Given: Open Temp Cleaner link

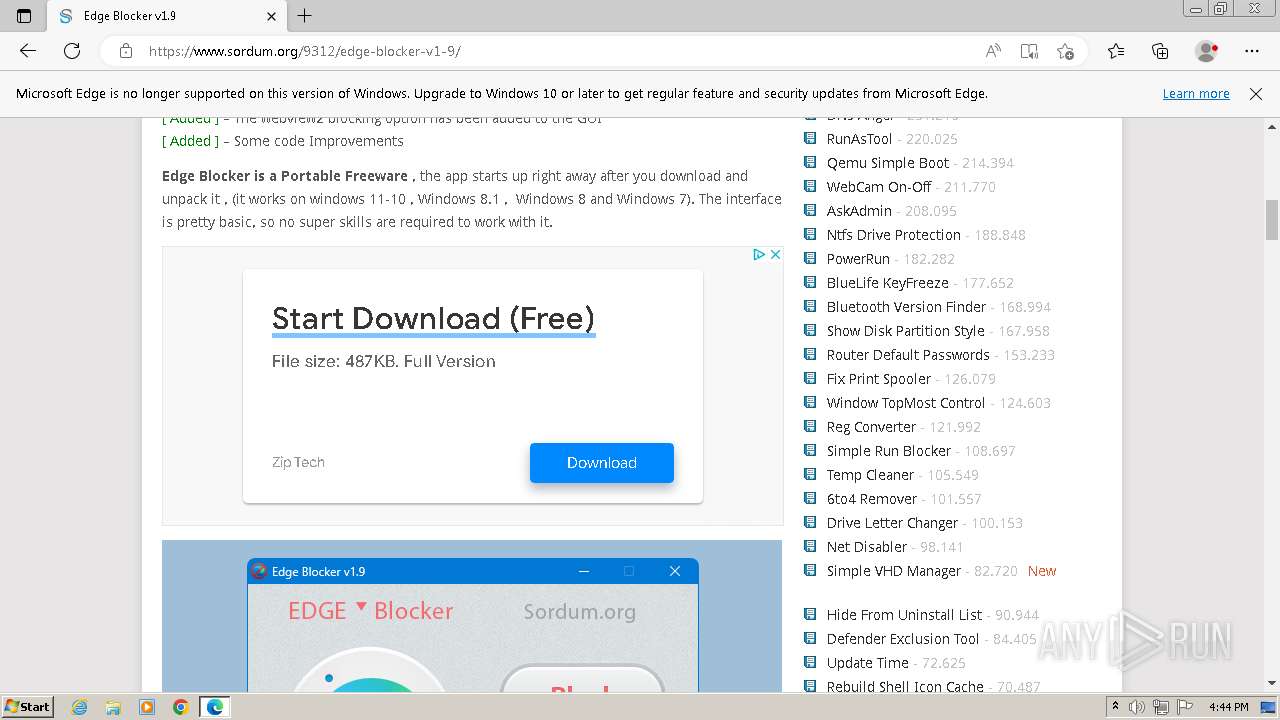Looking at the screenshot, I should [x=870, y=475].
